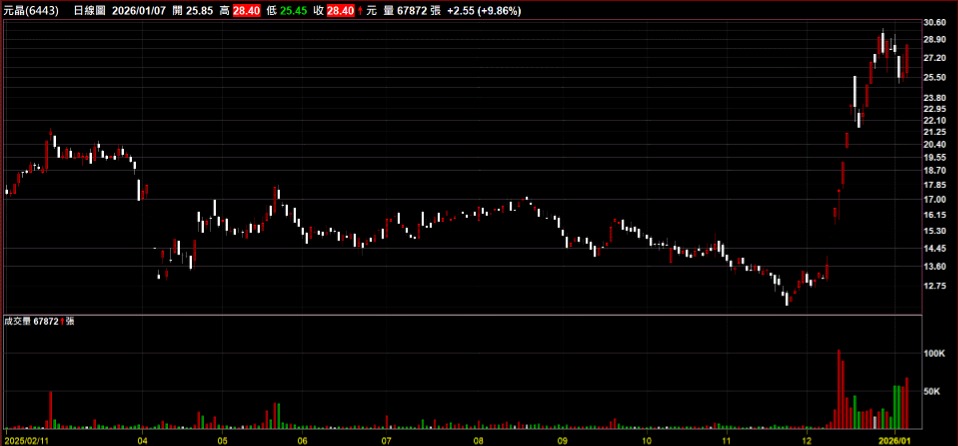Click the latest red candlestick at chart right edge
958x446 pixels.
[907, 59]
